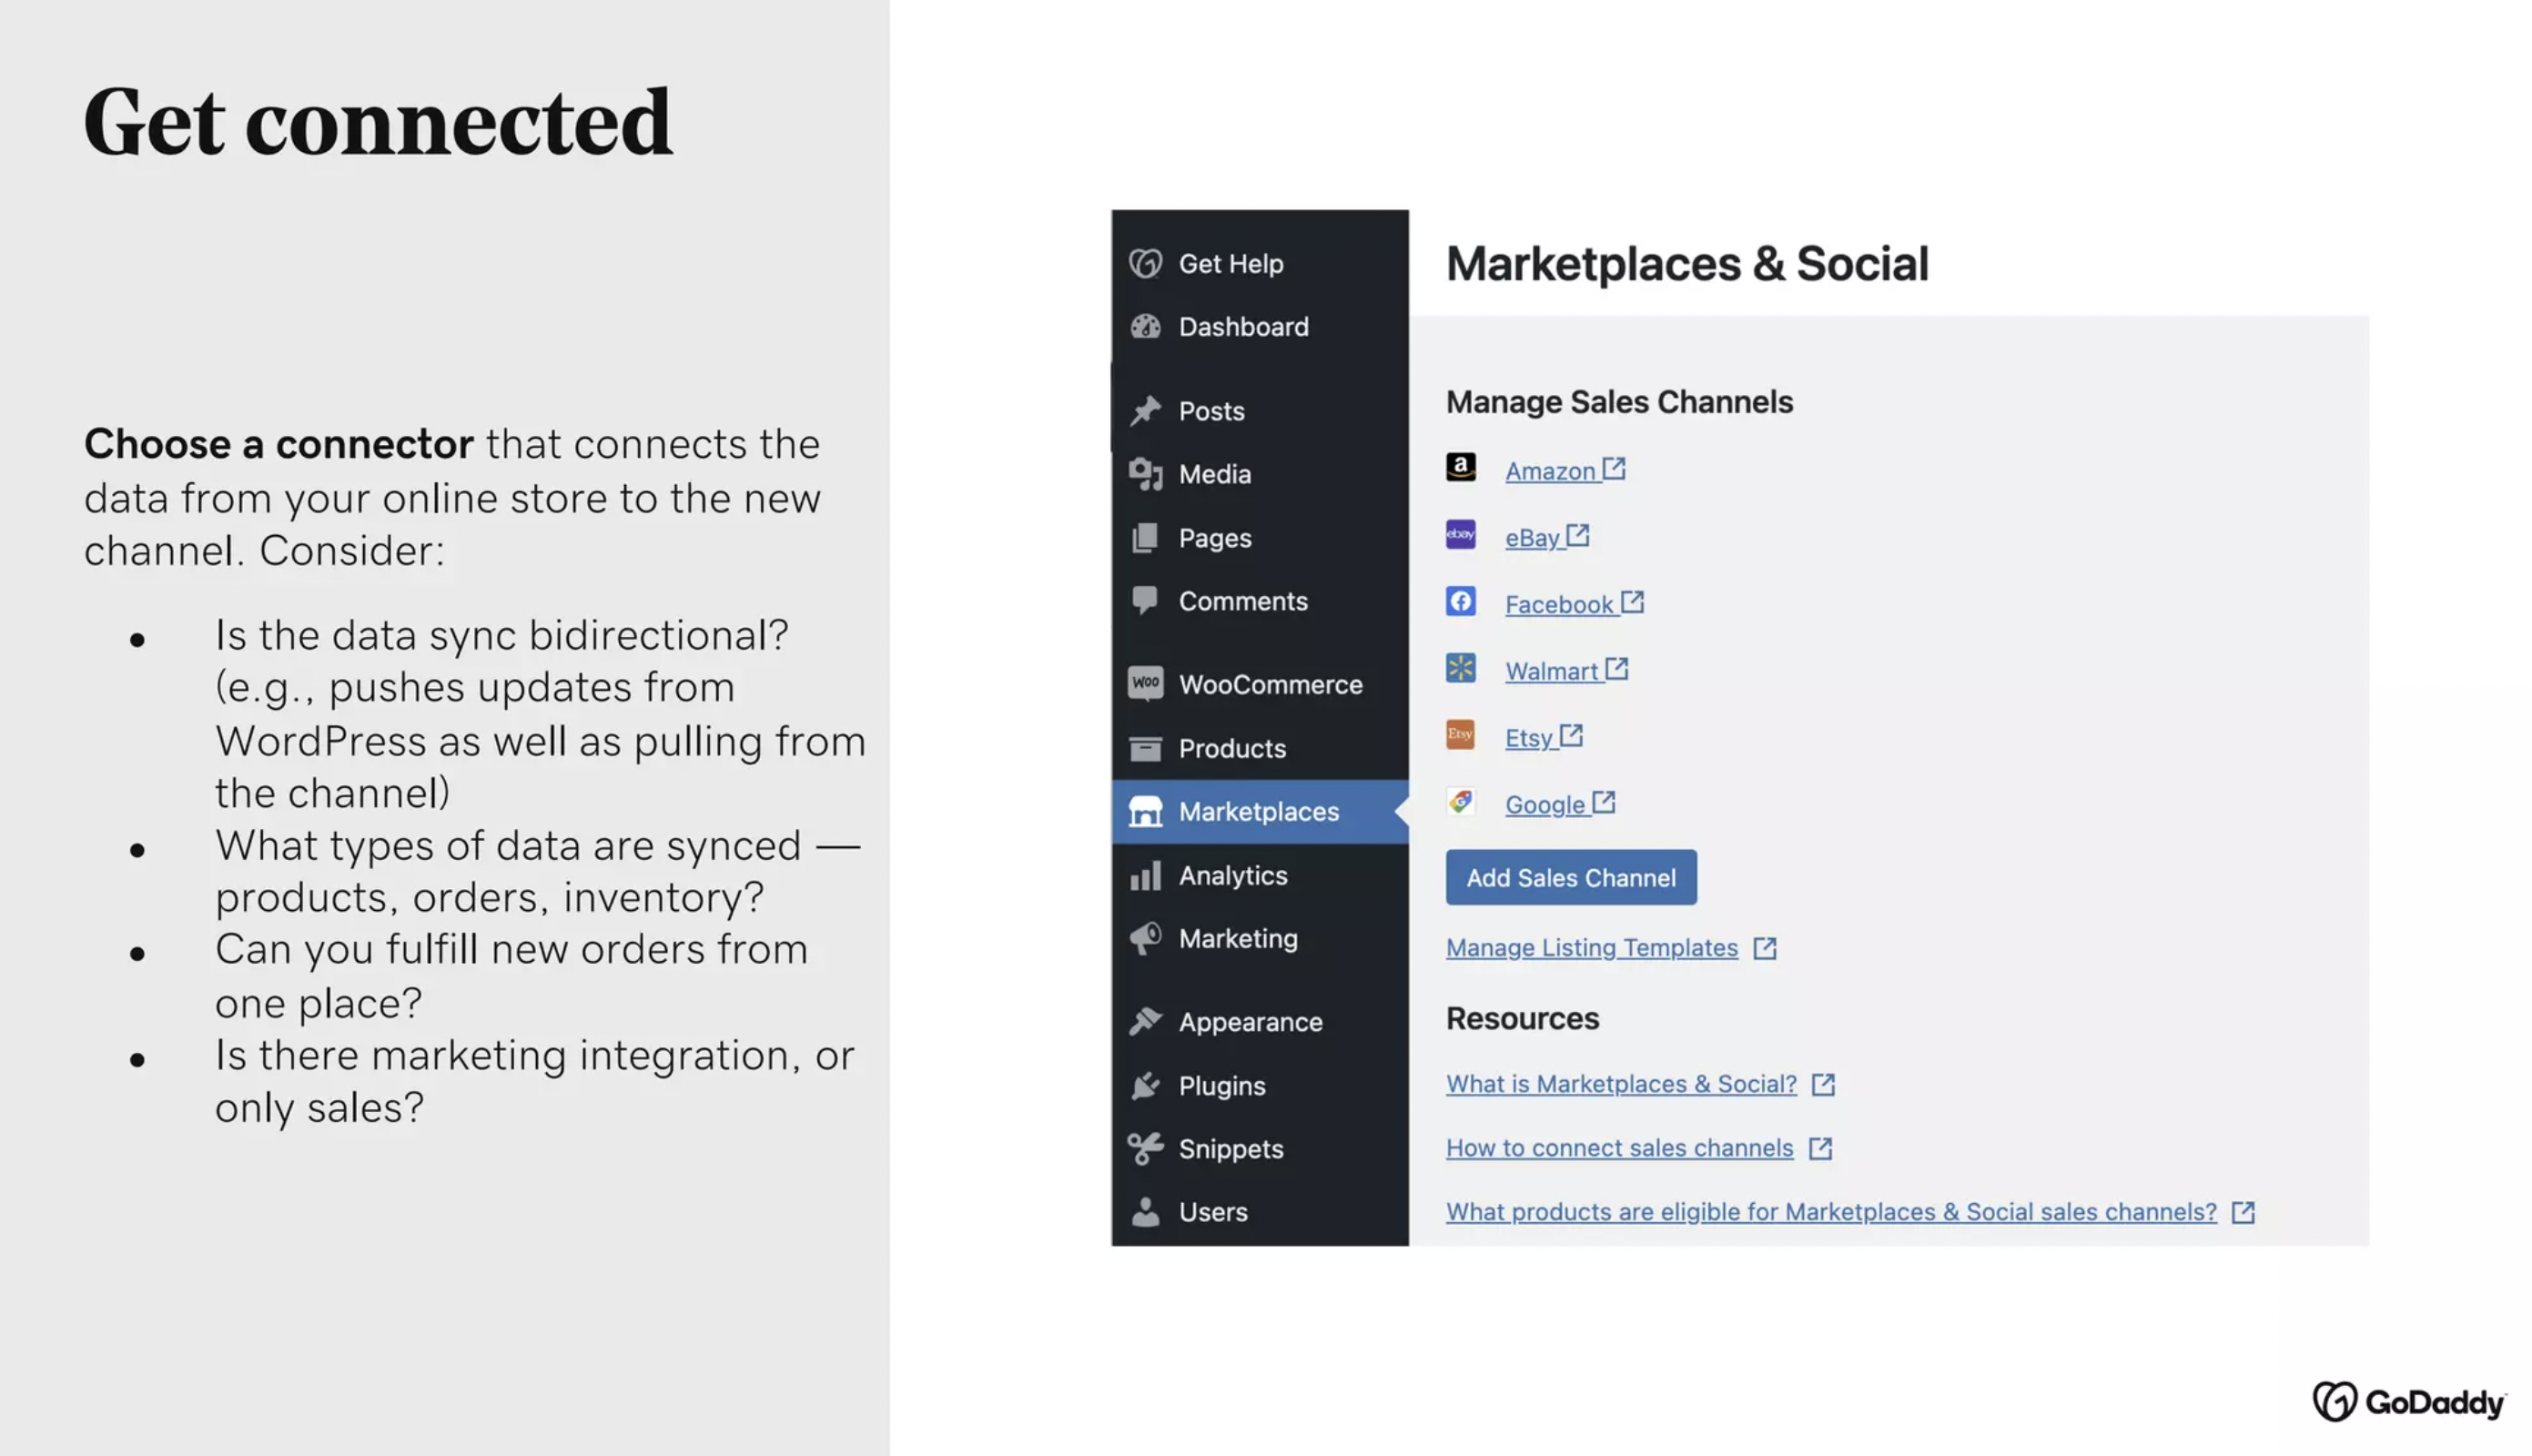Open Comments in the sidebar
The width and height of the screenshot is (2532, 1456).
[x=1259, y=600]
